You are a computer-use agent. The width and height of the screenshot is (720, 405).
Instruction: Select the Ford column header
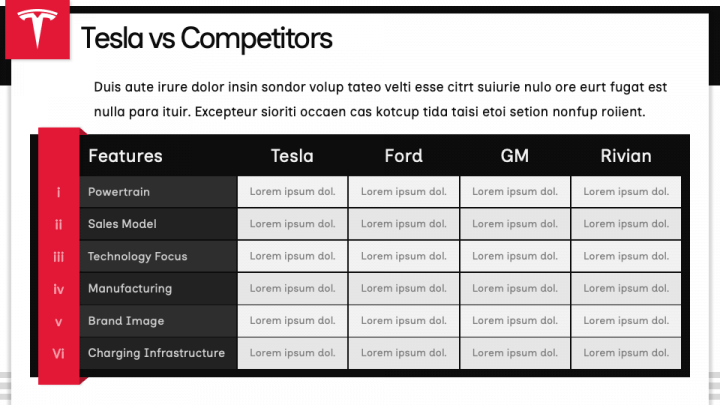(404, 156)
